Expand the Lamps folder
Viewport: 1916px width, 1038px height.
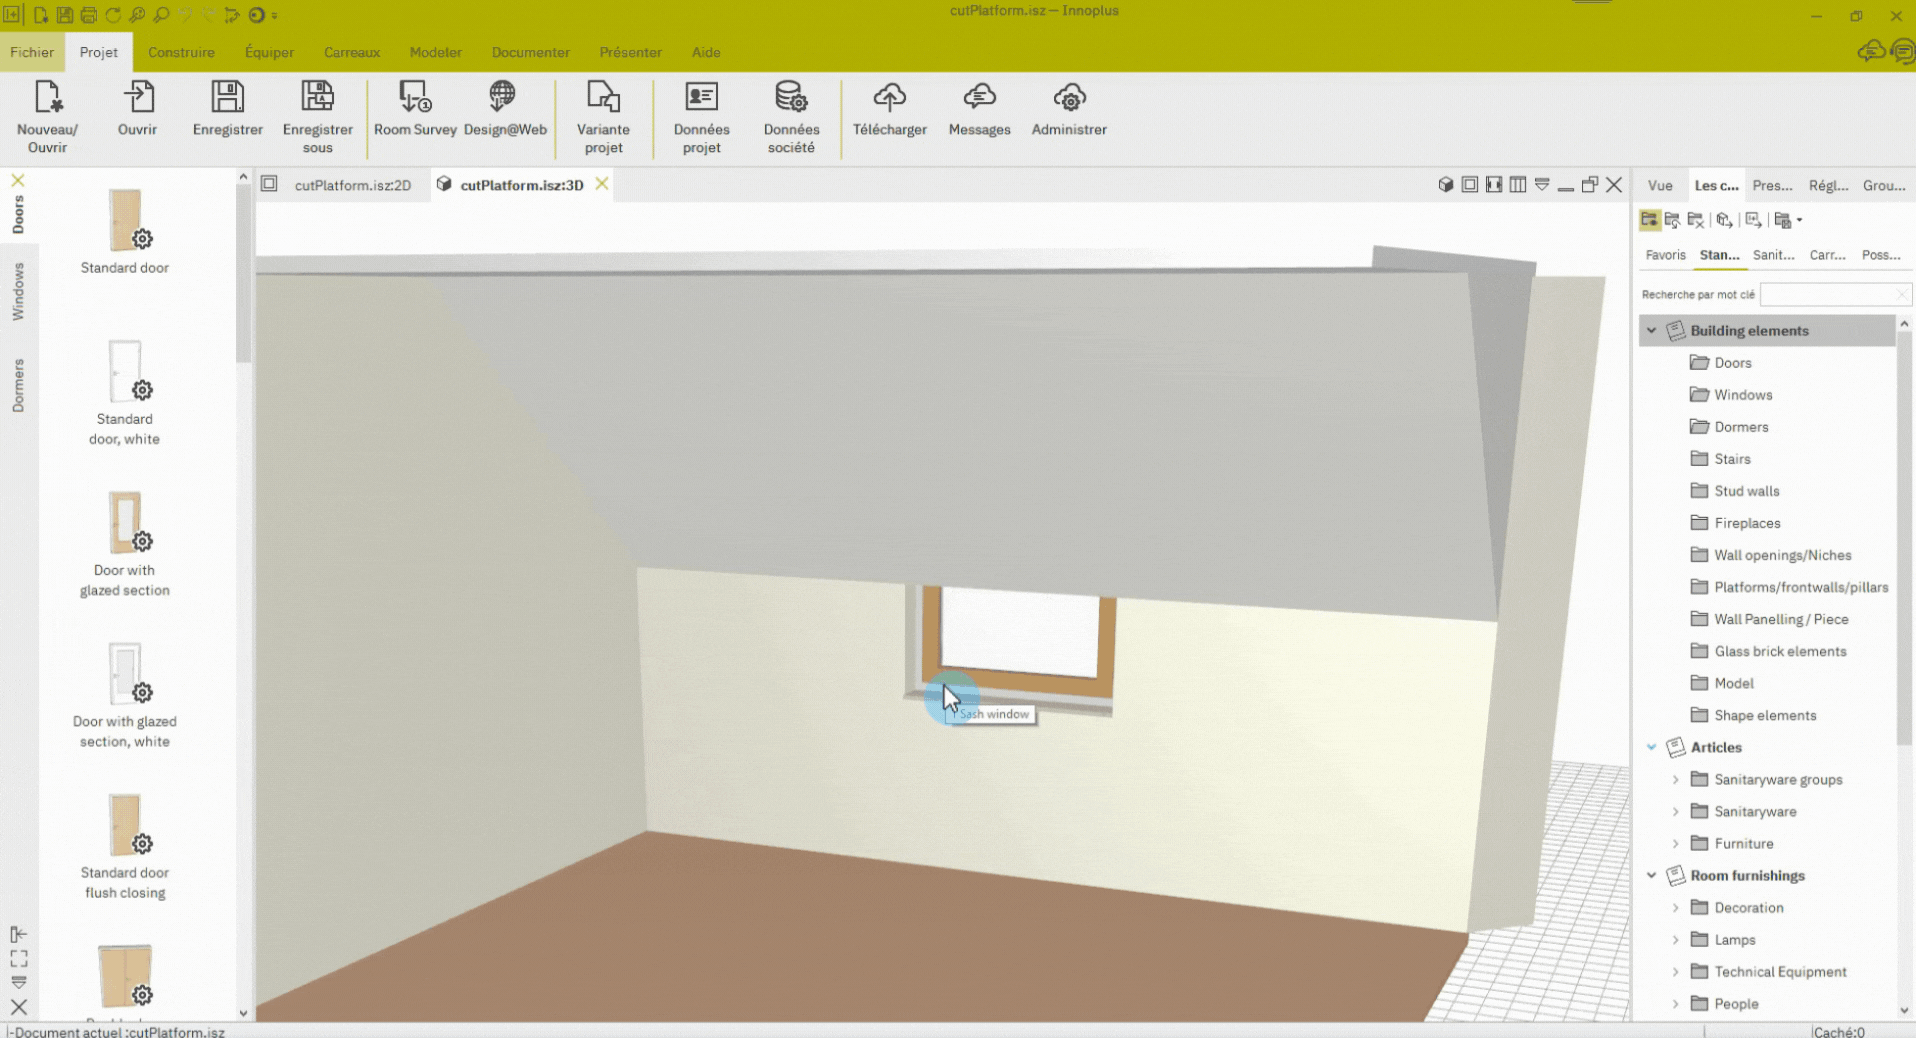pos(1676,940)
